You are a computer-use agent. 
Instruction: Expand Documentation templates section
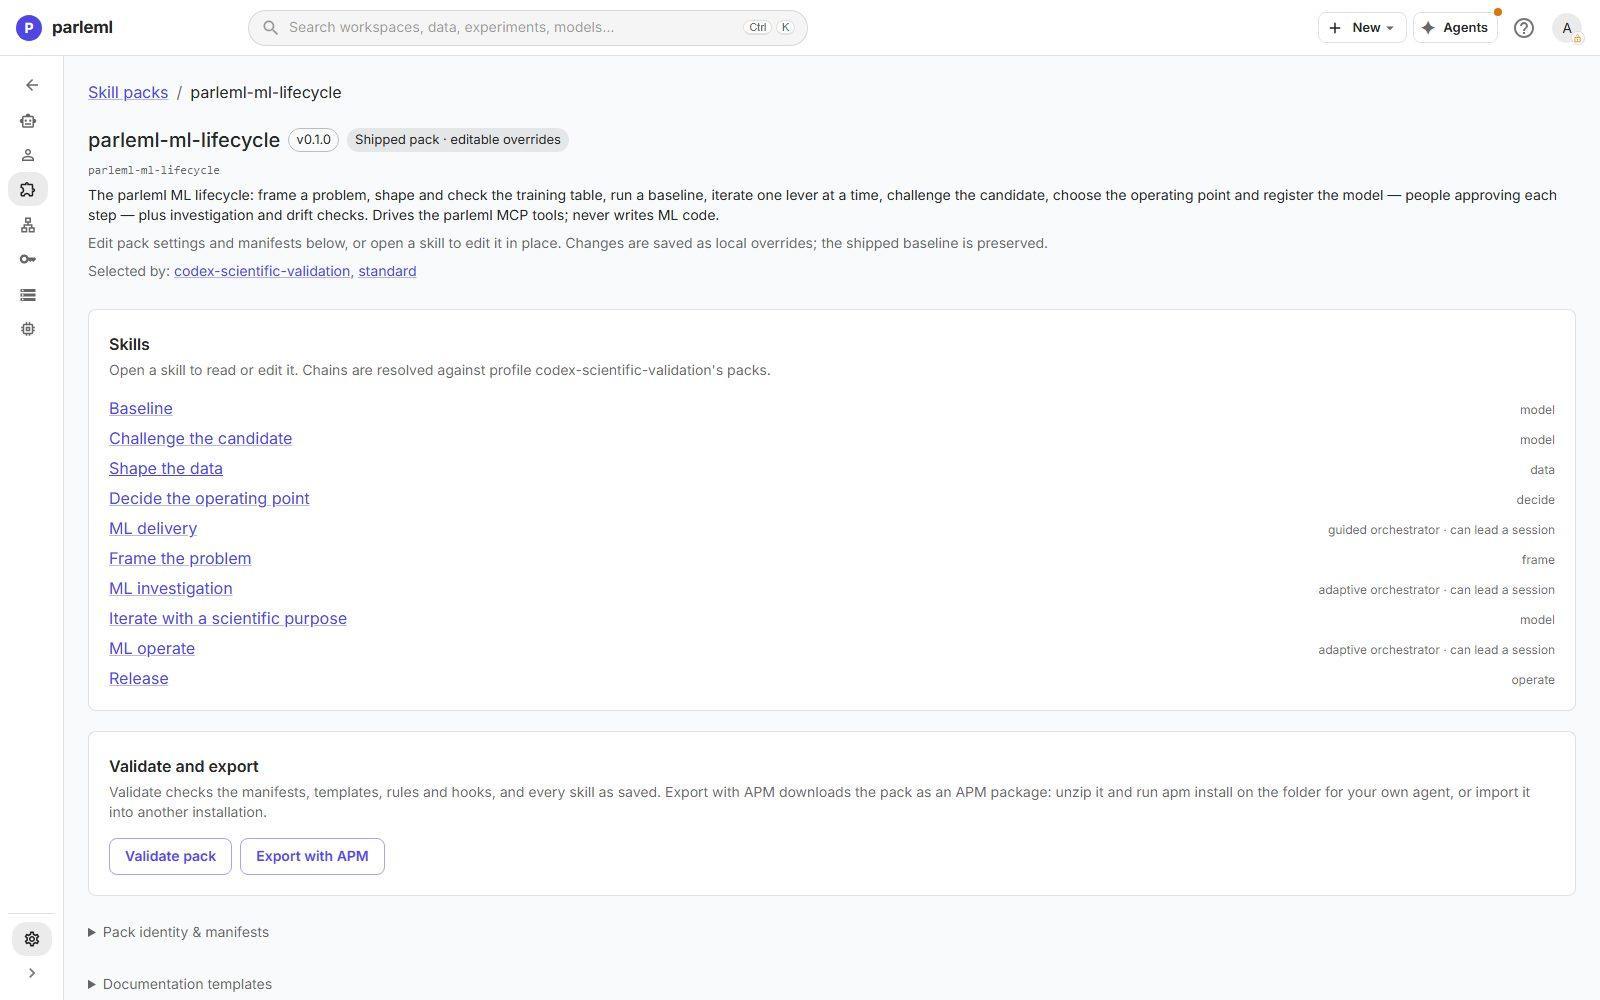pyautogui.click(x=180, y=984)
